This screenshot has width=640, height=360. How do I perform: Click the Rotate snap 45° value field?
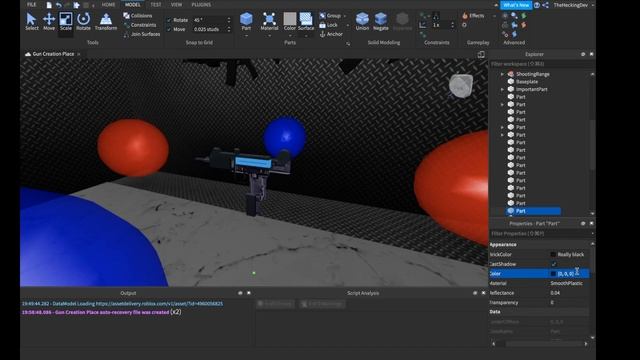coord(208,20)
